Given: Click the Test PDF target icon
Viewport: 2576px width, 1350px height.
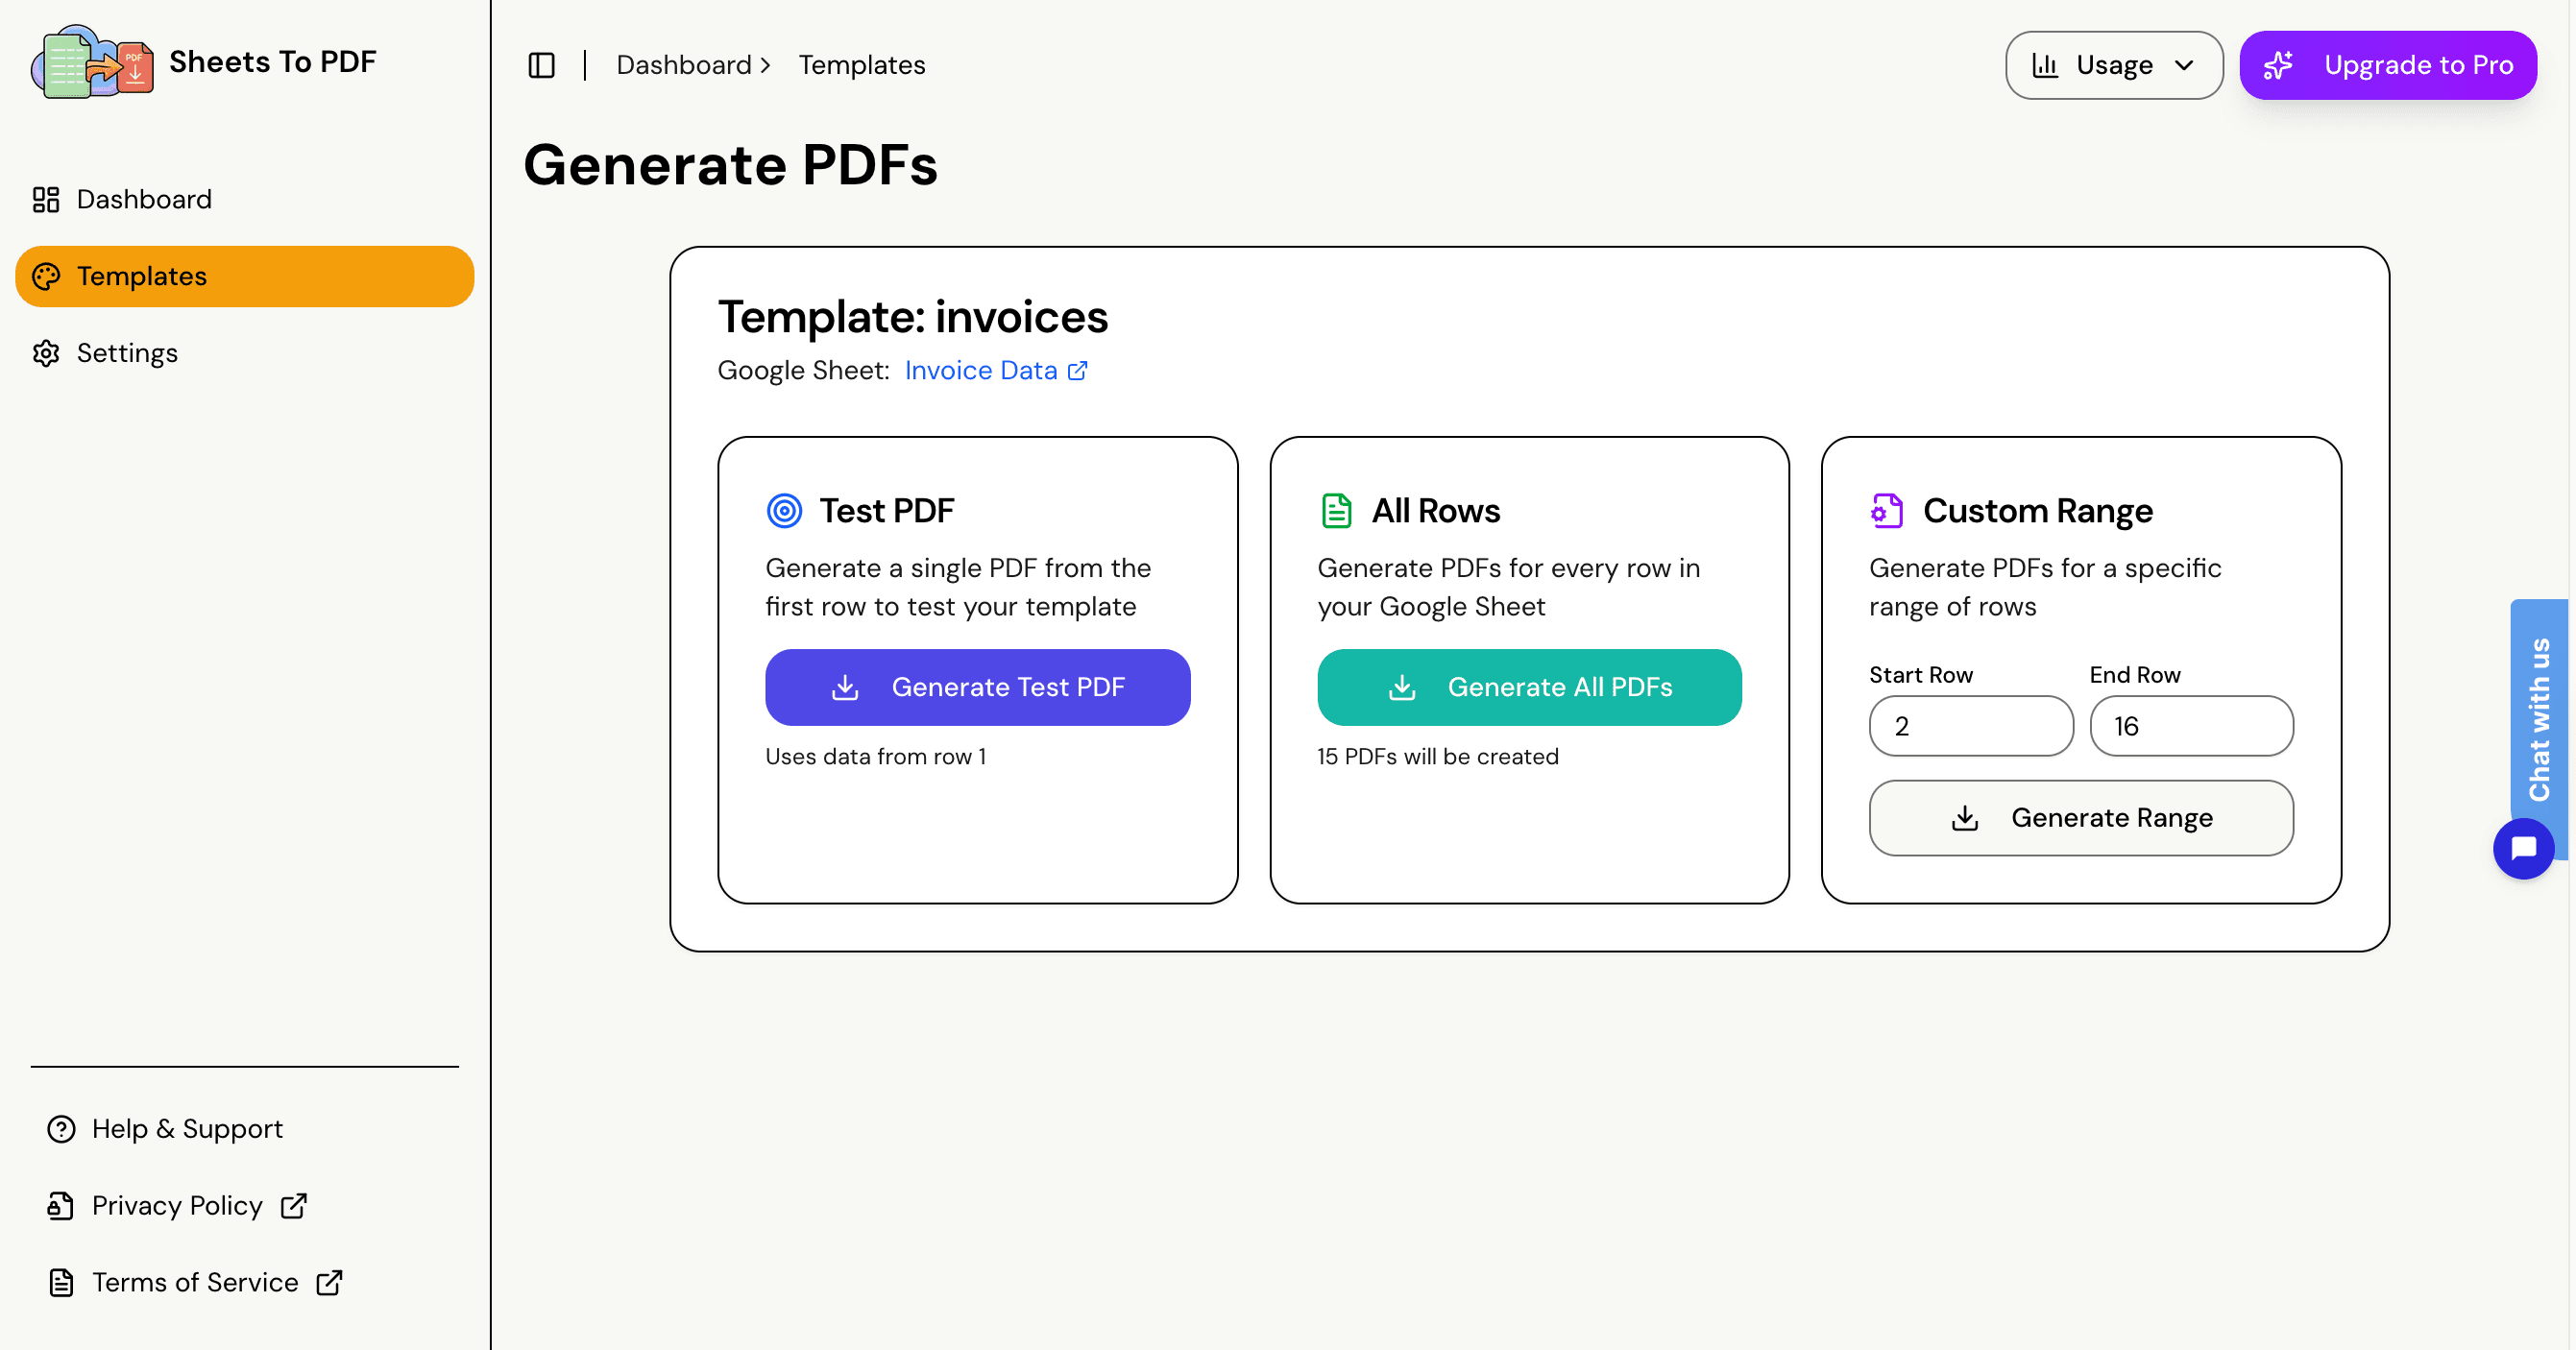Looking at the screenshot, I should pos(784,511).
